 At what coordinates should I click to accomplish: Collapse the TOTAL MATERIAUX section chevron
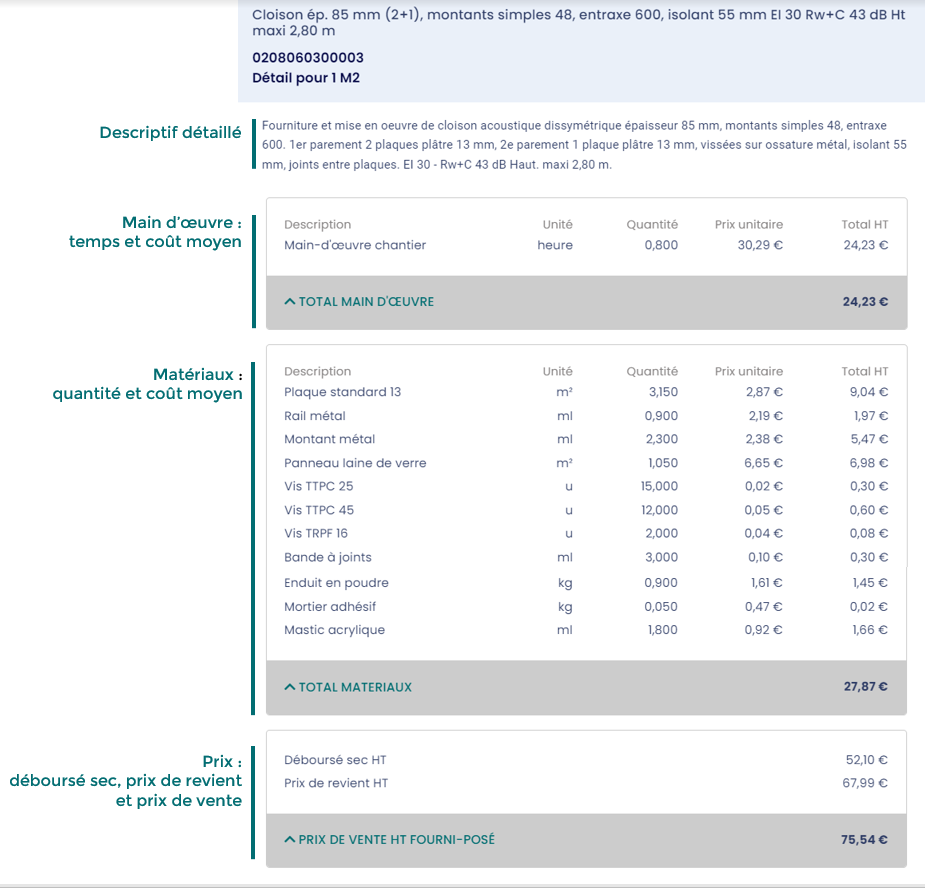click(290, 687)
